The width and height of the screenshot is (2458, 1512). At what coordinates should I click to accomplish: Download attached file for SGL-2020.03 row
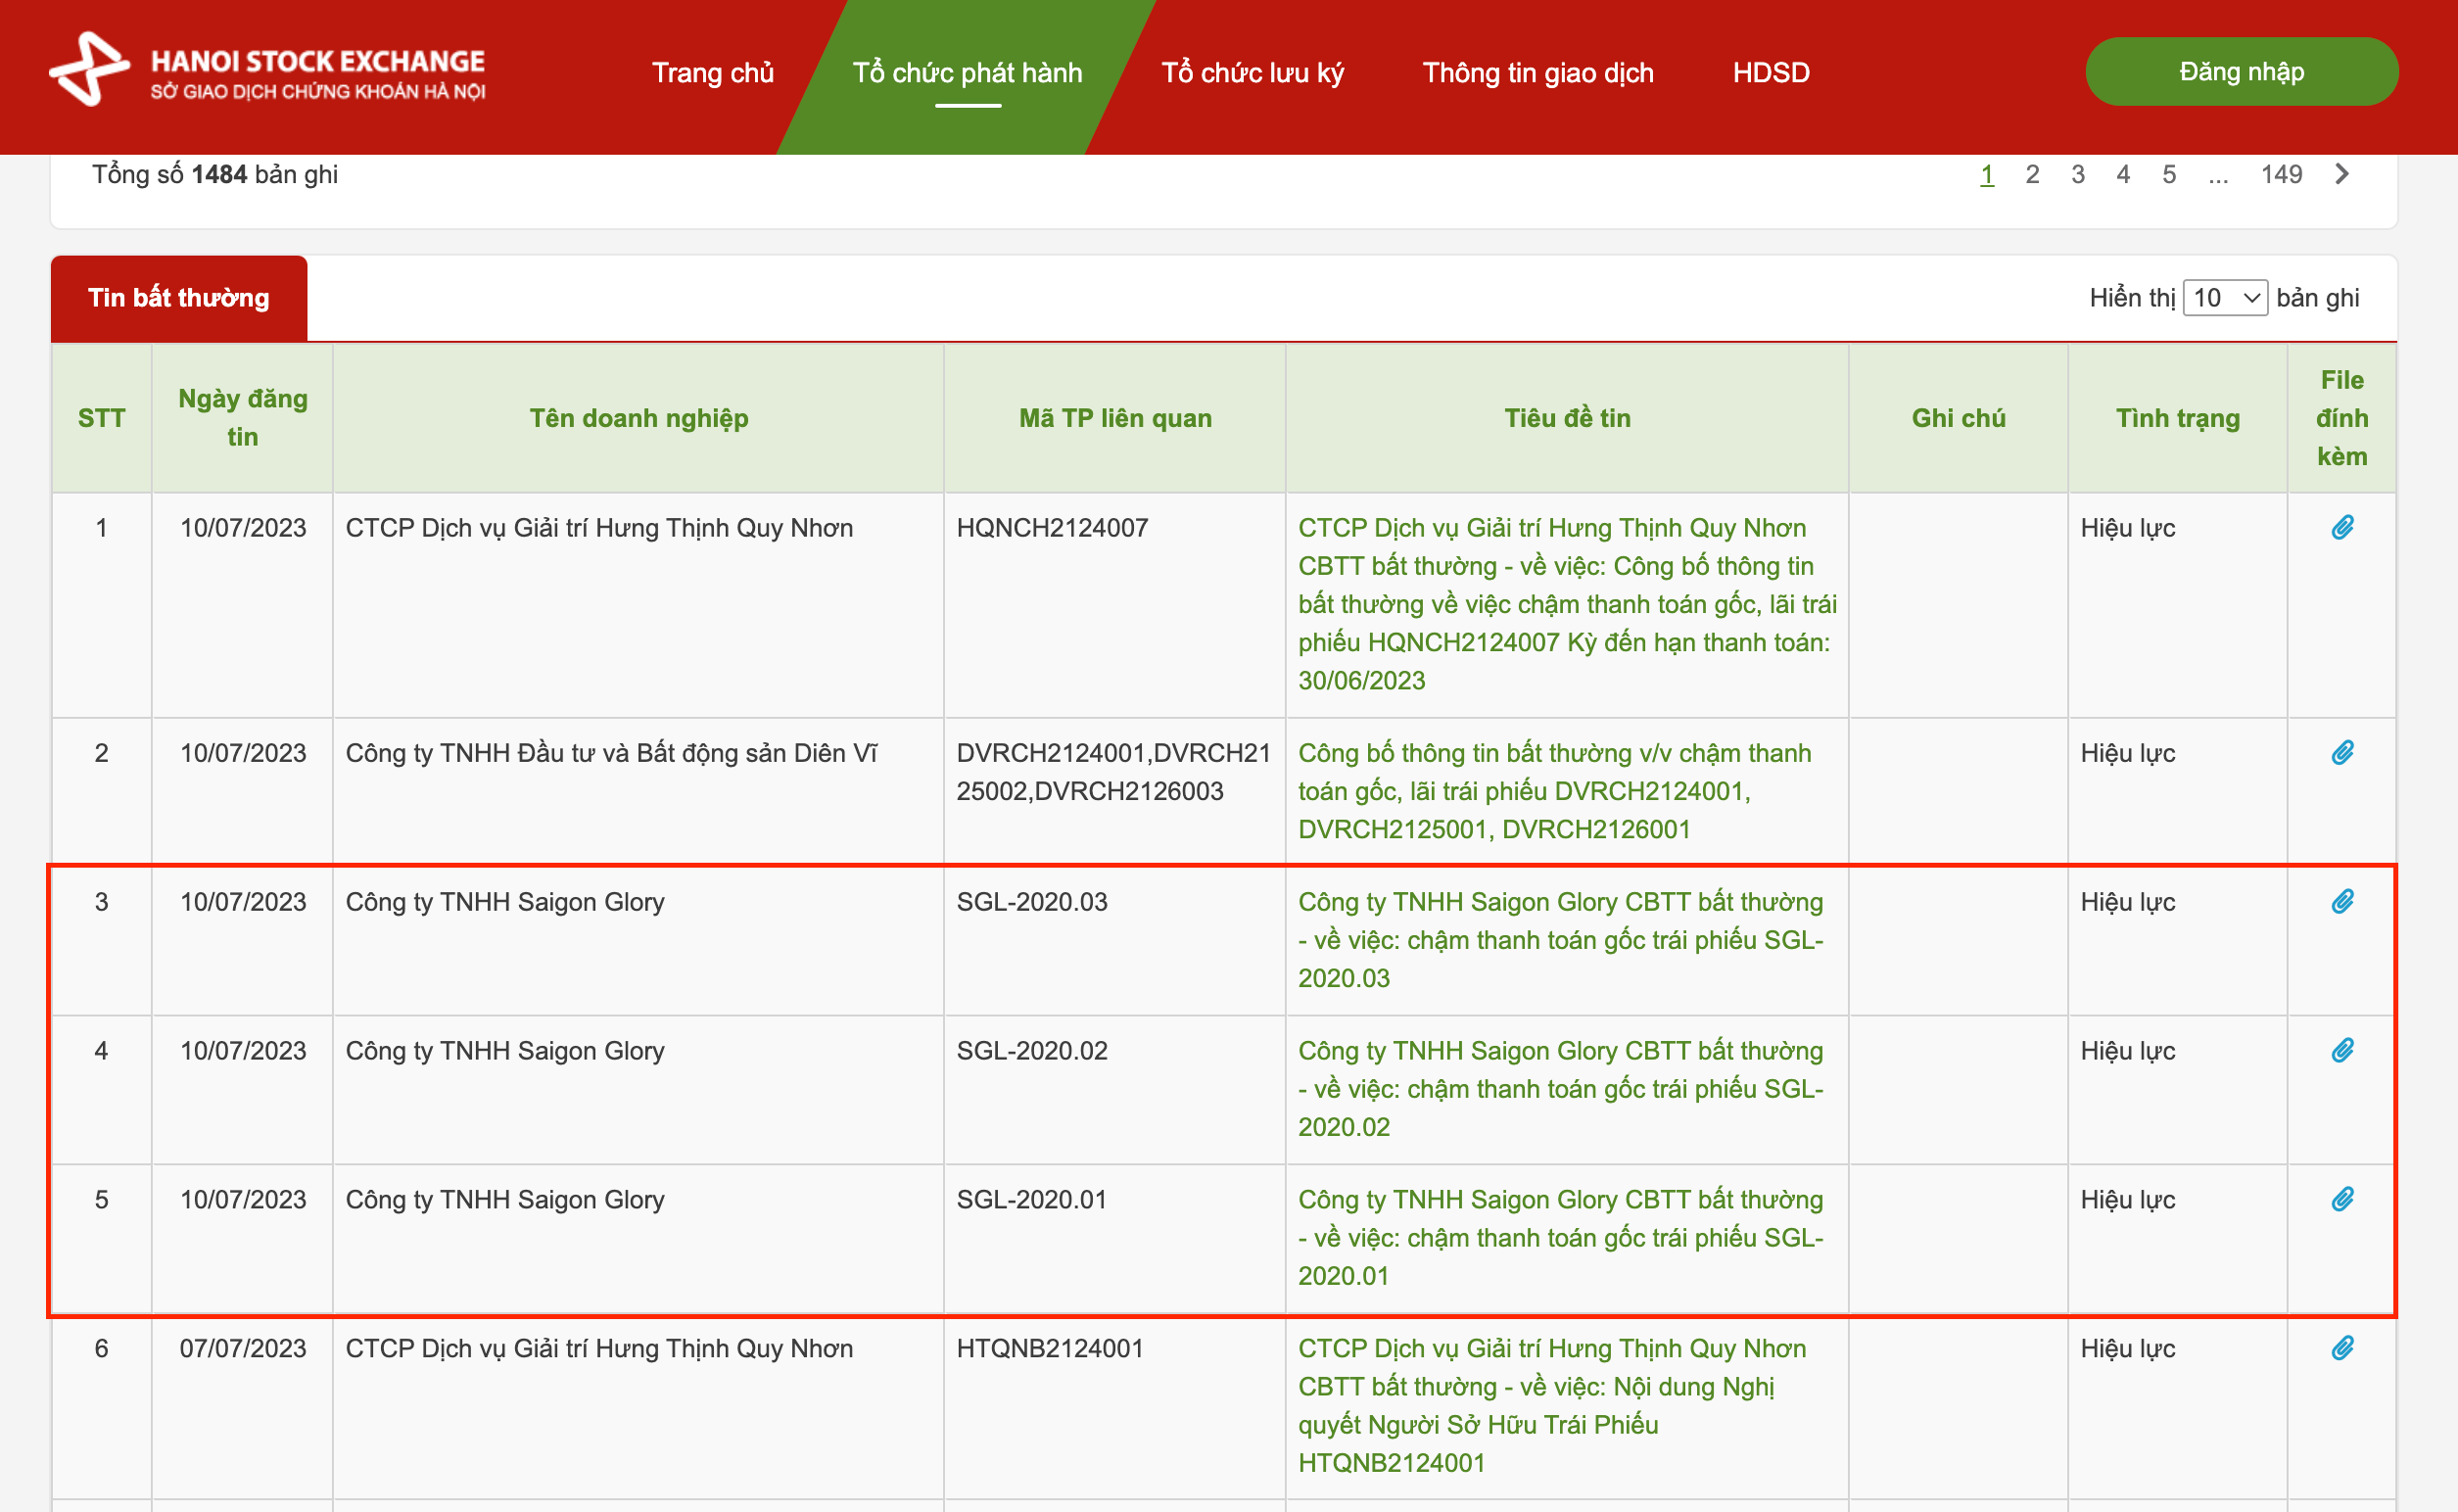pos(2341,901)
